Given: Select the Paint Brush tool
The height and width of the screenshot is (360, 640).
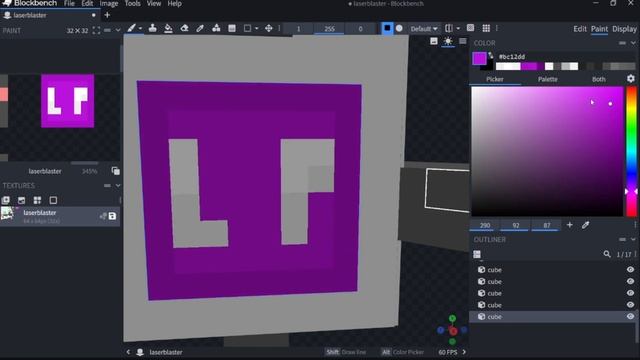Looking at the screenshot, I should pos(131,28).
